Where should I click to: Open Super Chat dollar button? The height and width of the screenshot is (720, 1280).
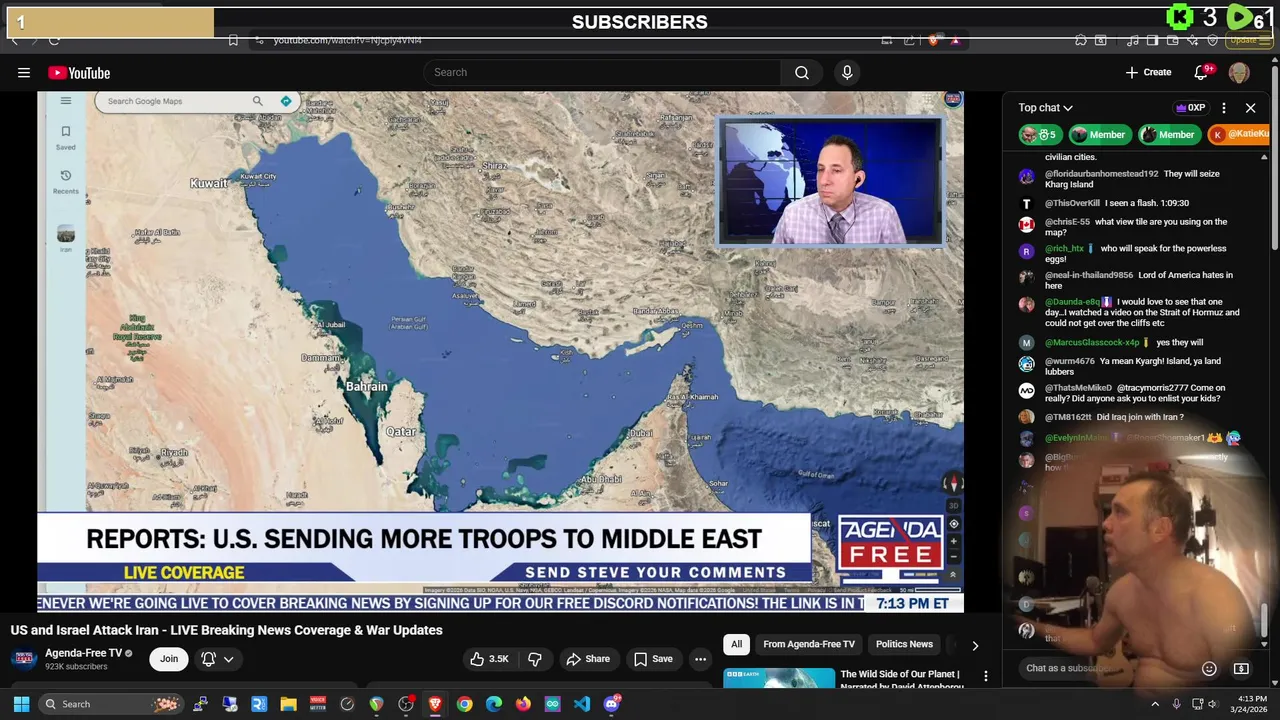click(x=1241, y=668)
